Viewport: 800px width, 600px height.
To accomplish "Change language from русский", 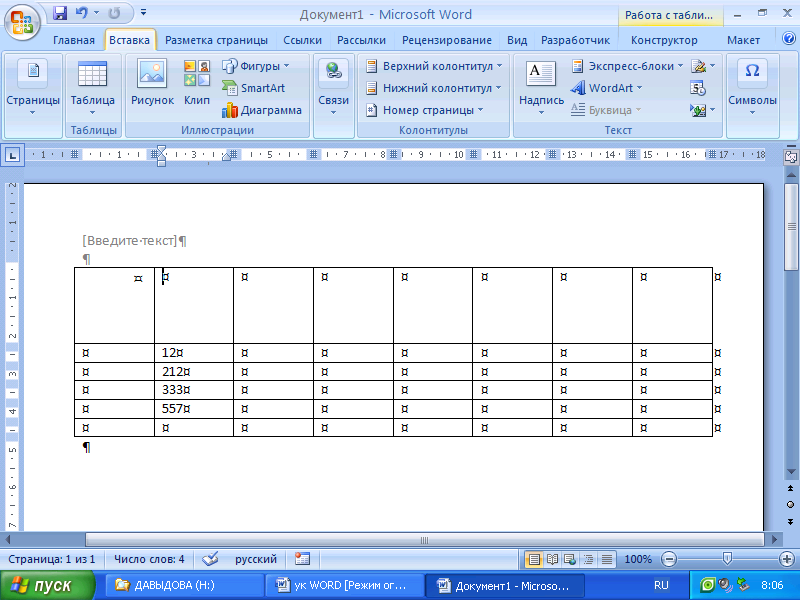I will [256, 559].
